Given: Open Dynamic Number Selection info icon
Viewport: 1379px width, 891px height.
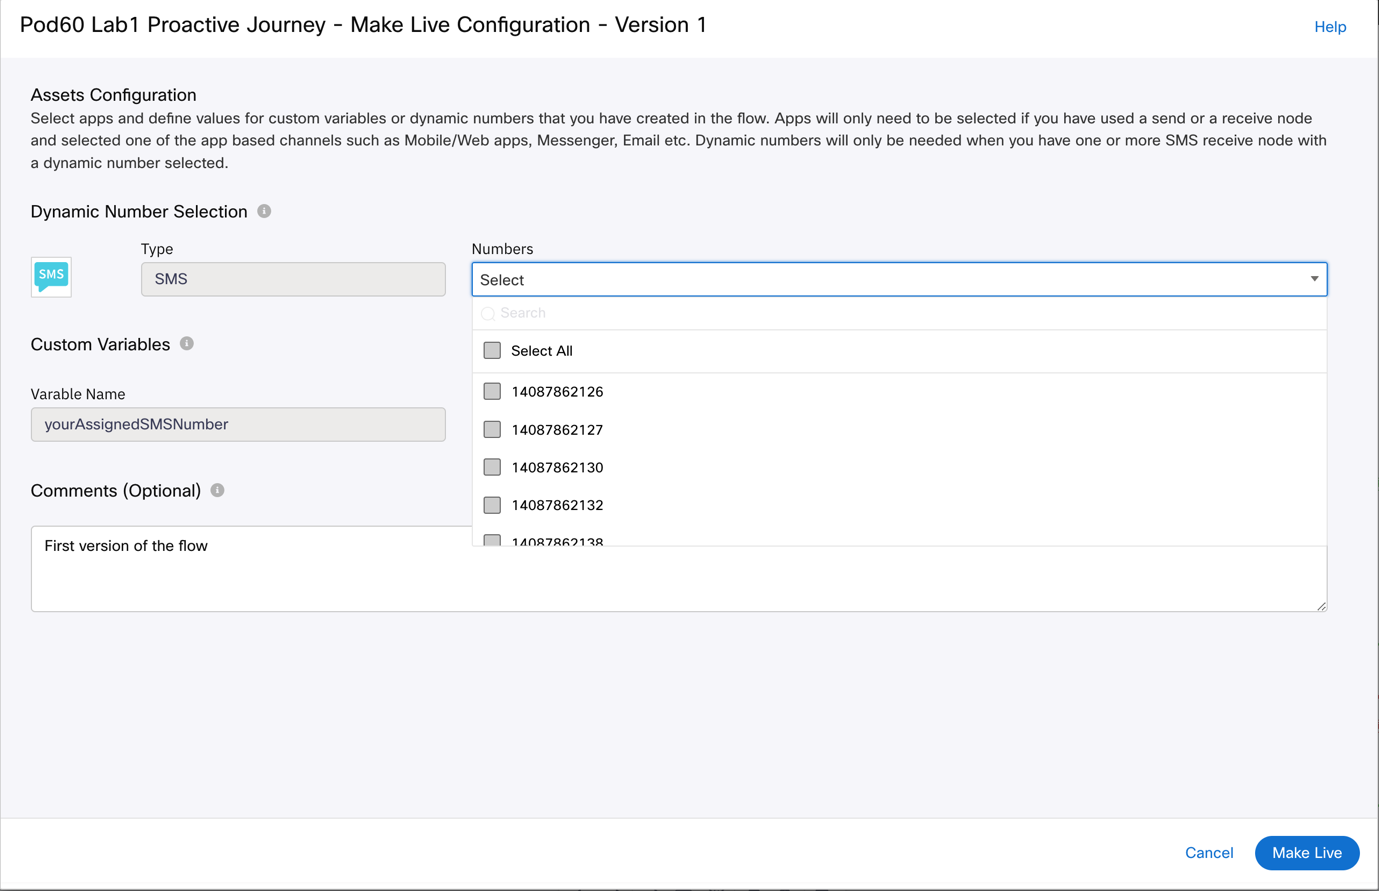Looking at the screenshot, I should point(264,211).
